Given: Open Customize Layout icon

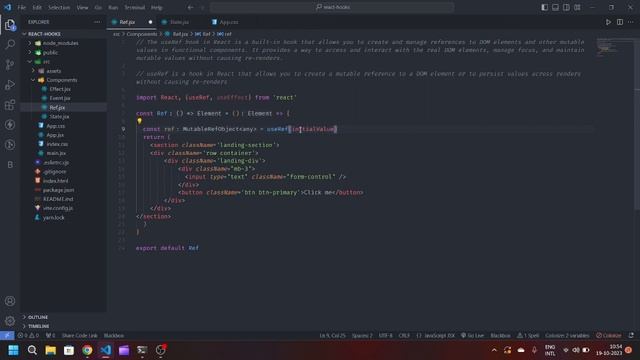Looking at the screenshot, I should [577, 7].
